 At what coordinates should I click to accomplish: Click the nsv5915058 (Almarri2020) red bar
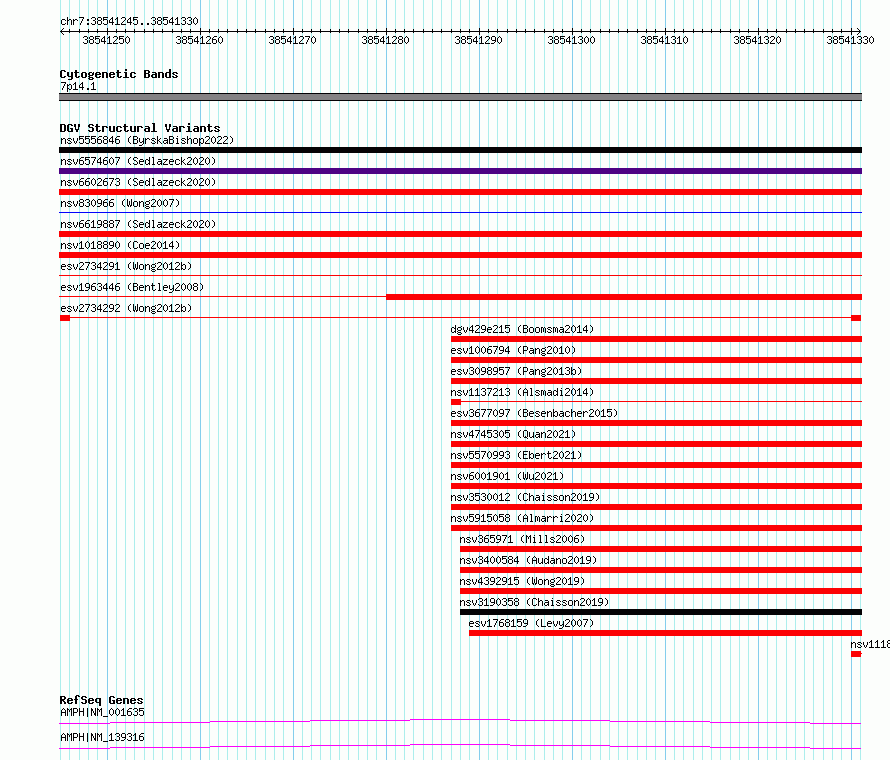click(x=656, y=528)
